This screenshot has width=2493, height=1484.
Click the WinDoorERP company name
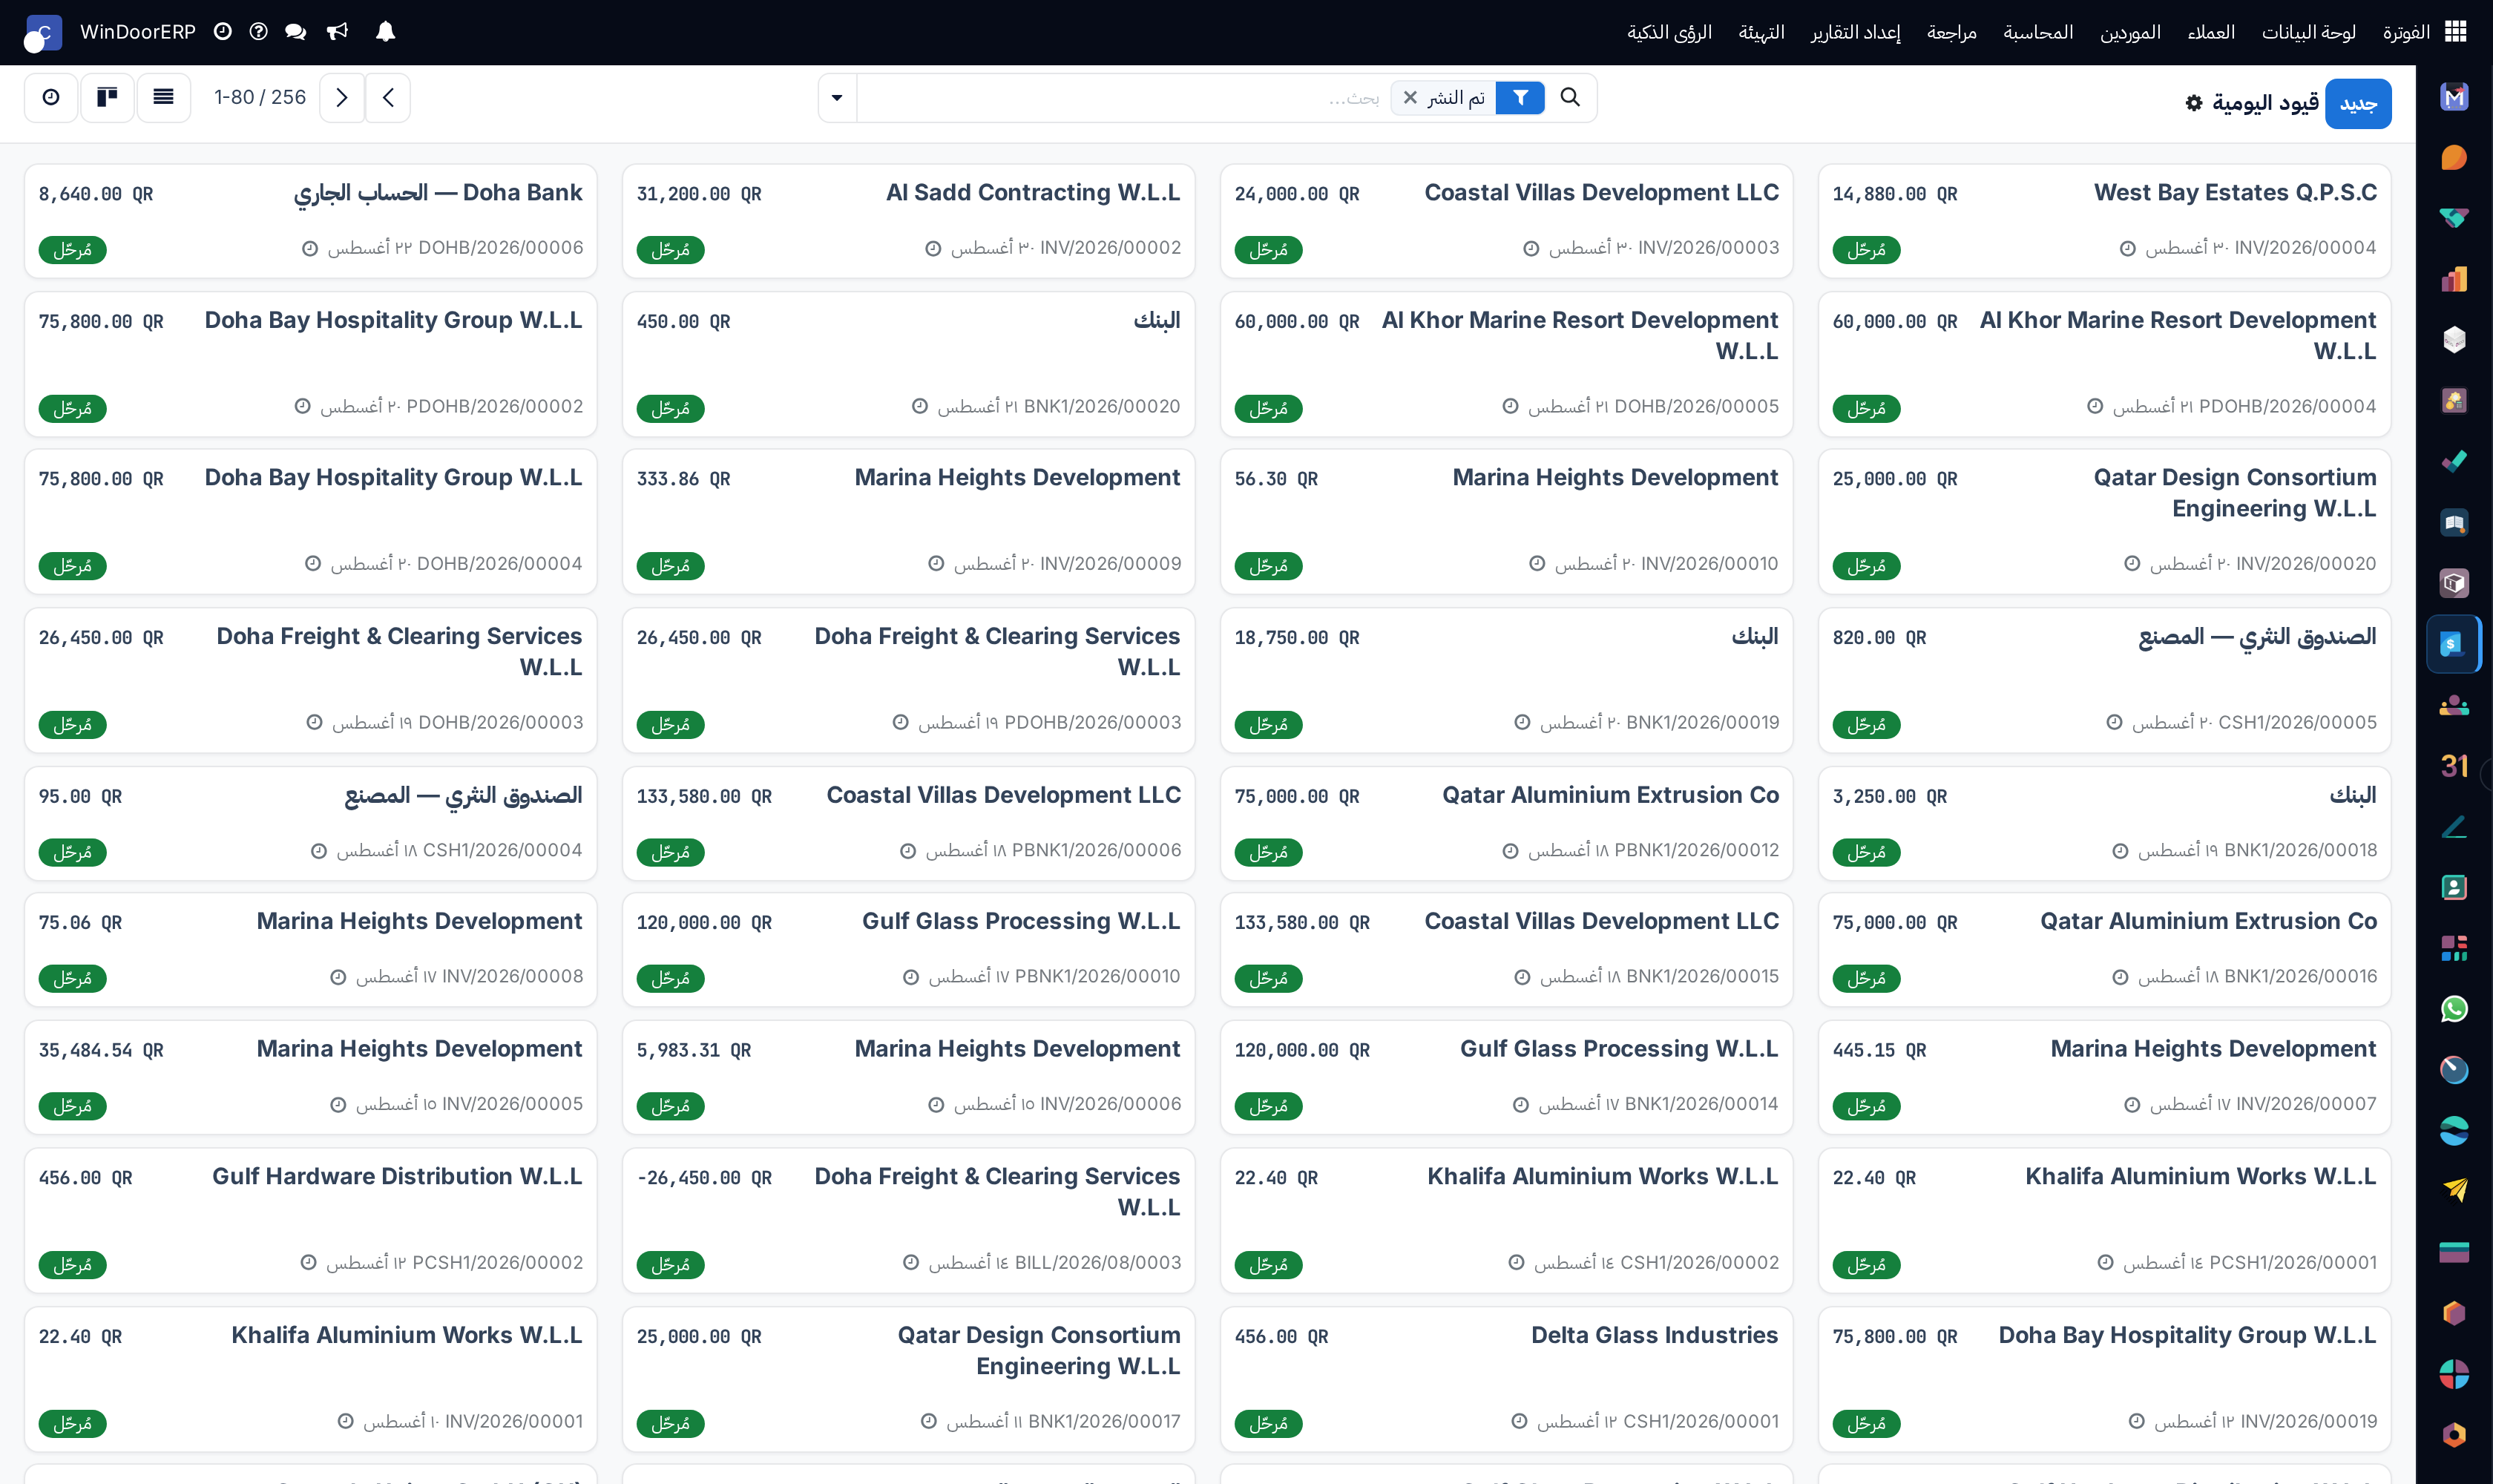(x=138, y=32)
